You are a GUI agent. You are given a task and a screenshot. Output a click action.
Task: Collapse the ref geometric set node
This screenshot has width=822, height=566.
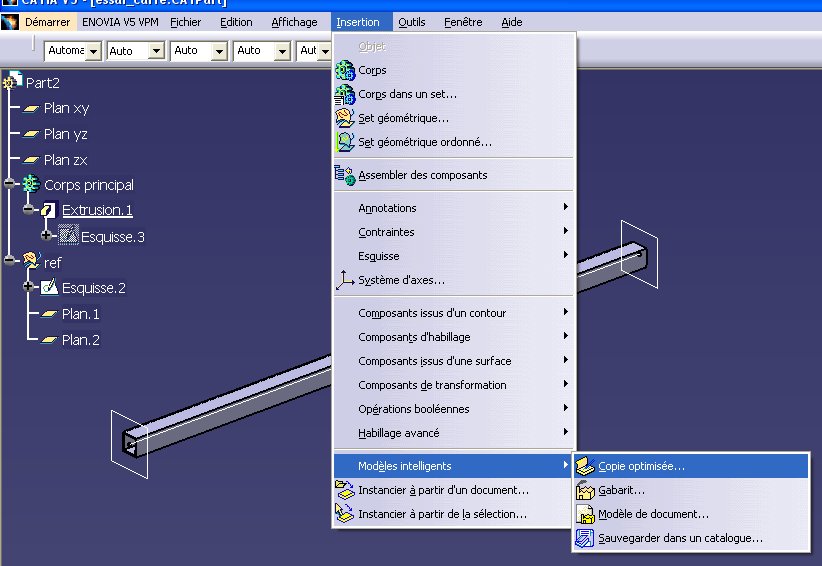(x=10, y=260)
